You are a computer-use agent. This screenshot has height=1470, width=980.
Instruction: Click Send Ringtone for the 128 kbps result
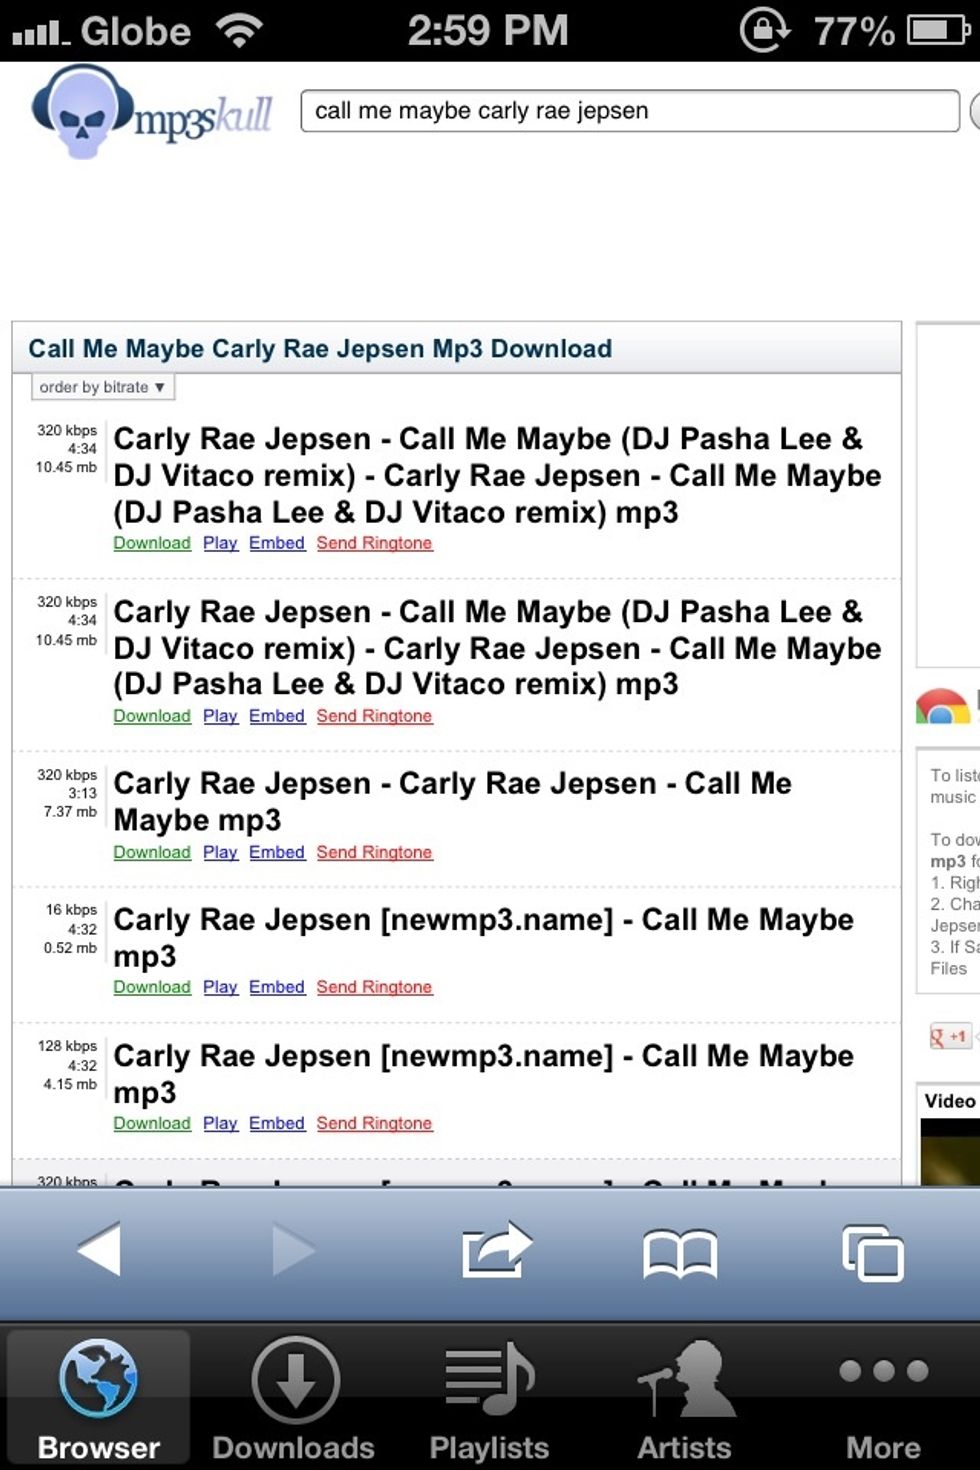374,1123
